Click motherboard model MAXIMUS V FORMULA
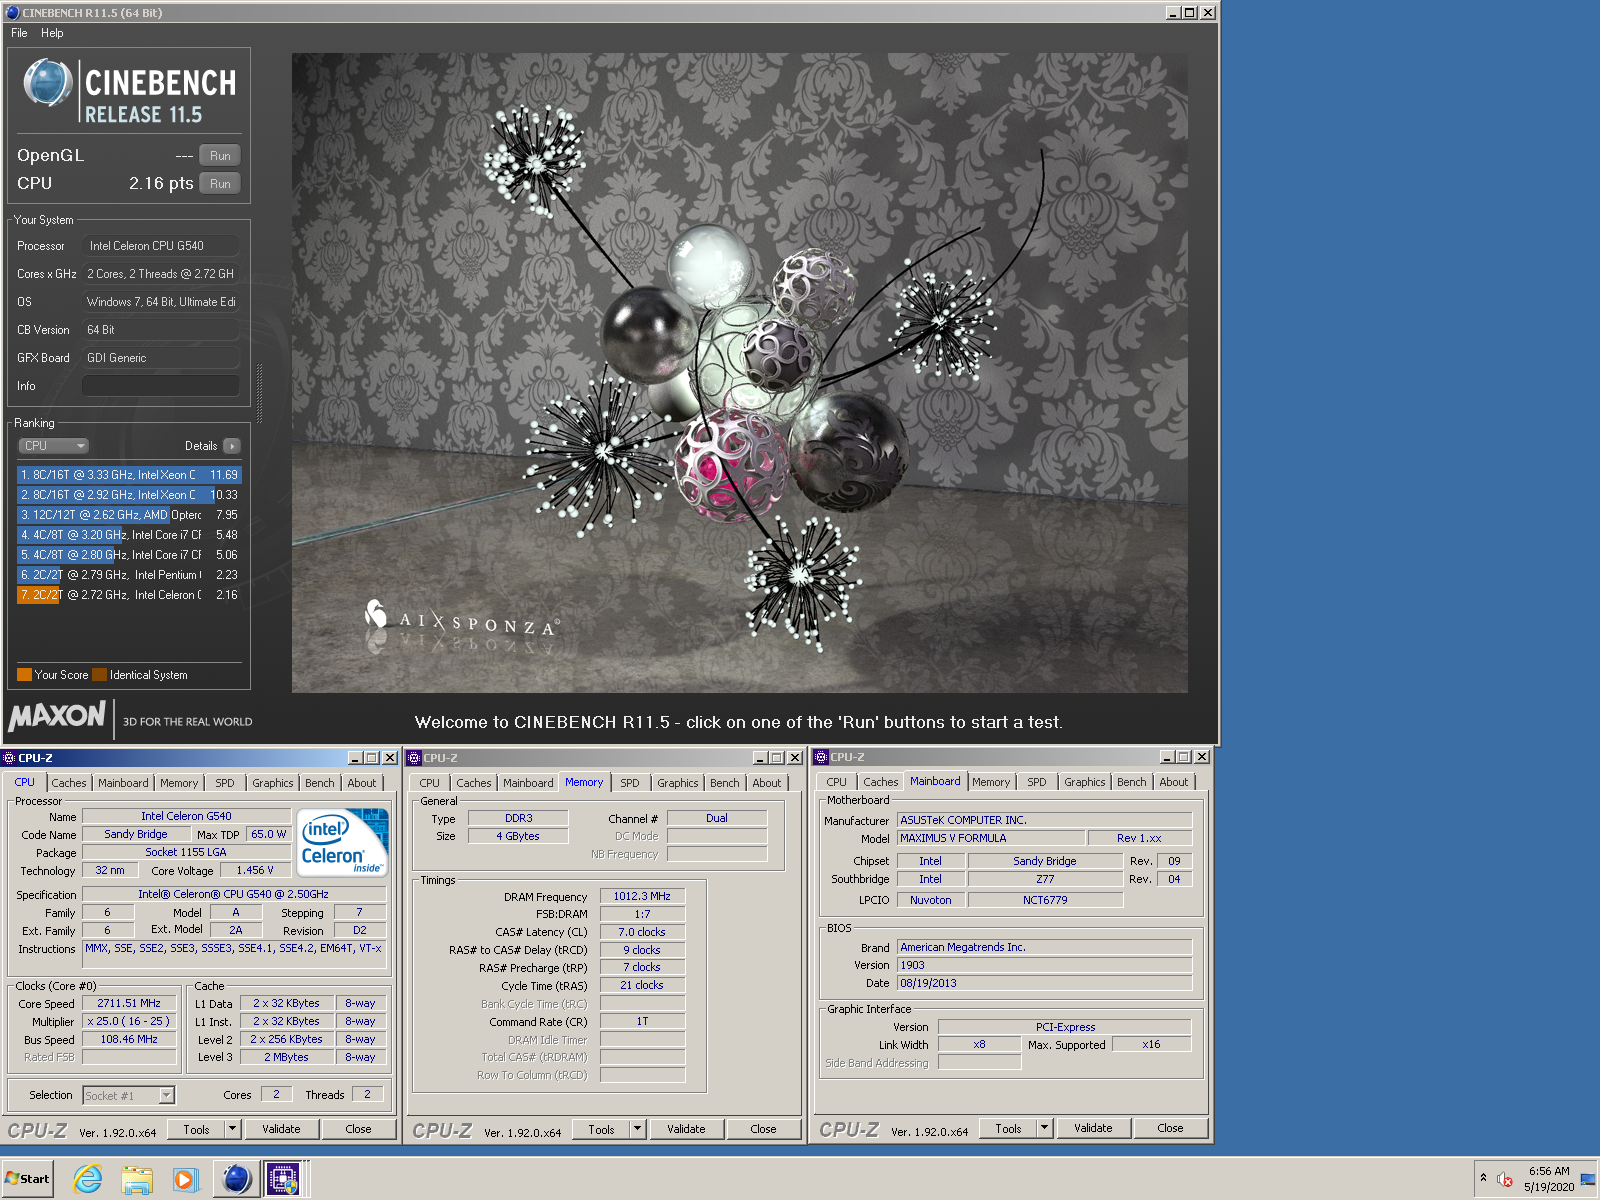 tap(990, 838)
